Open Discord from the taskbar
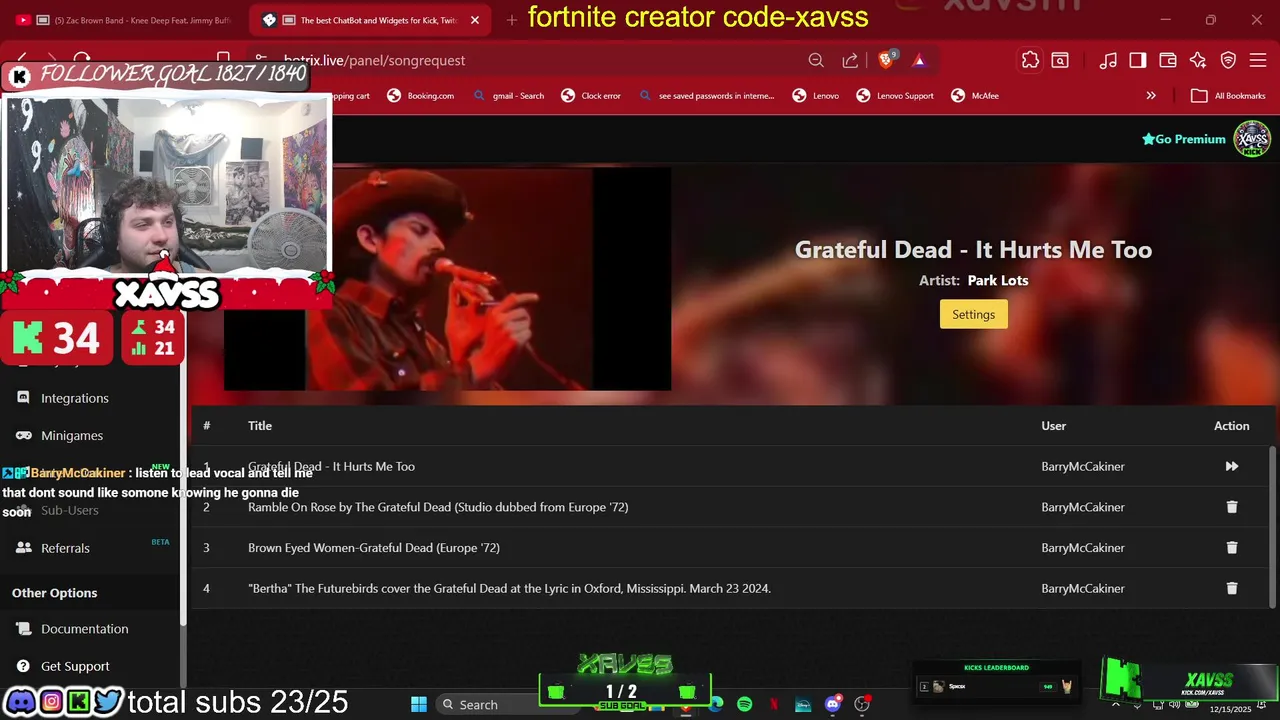Image resolution: width=1280 pixels, height=720 pixels. coord(832,704)
